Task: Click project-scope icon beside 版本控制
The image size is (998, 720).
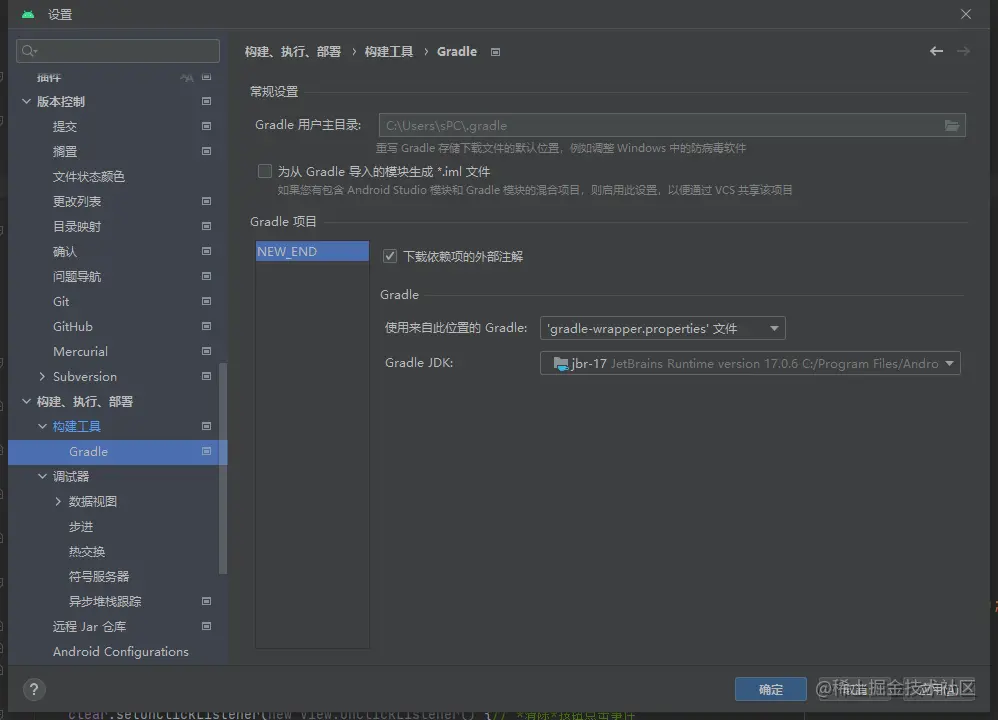Action: pos(206,101)
